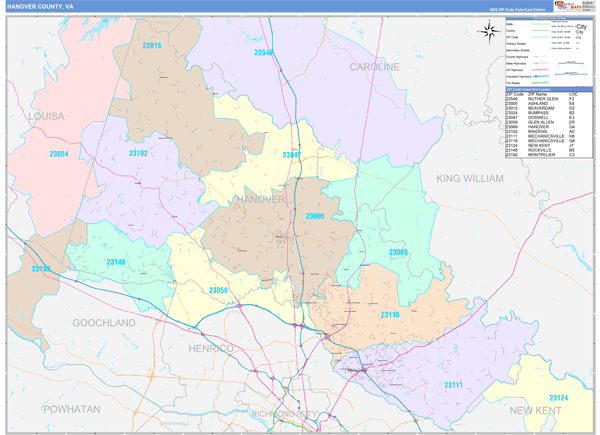Click the compass rose icon

click(488, 31)
